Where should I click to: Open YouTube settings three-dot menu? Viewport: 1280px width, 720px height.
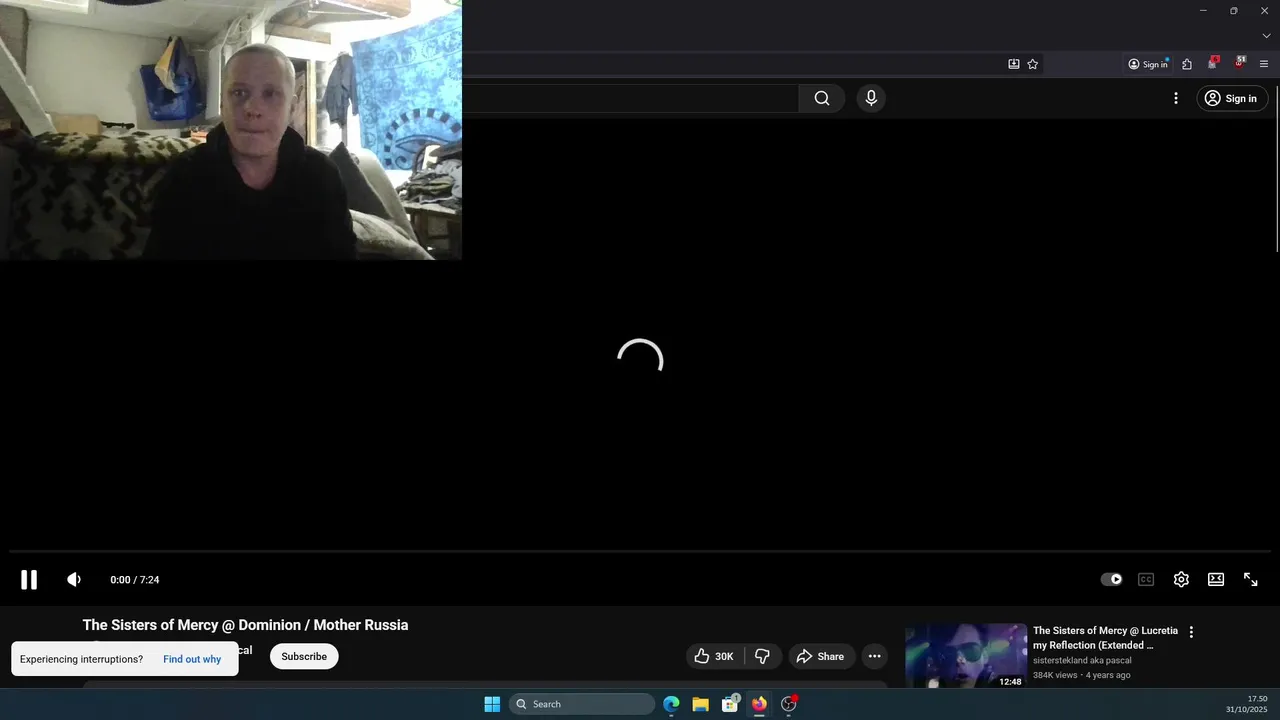coord(1176,98)
